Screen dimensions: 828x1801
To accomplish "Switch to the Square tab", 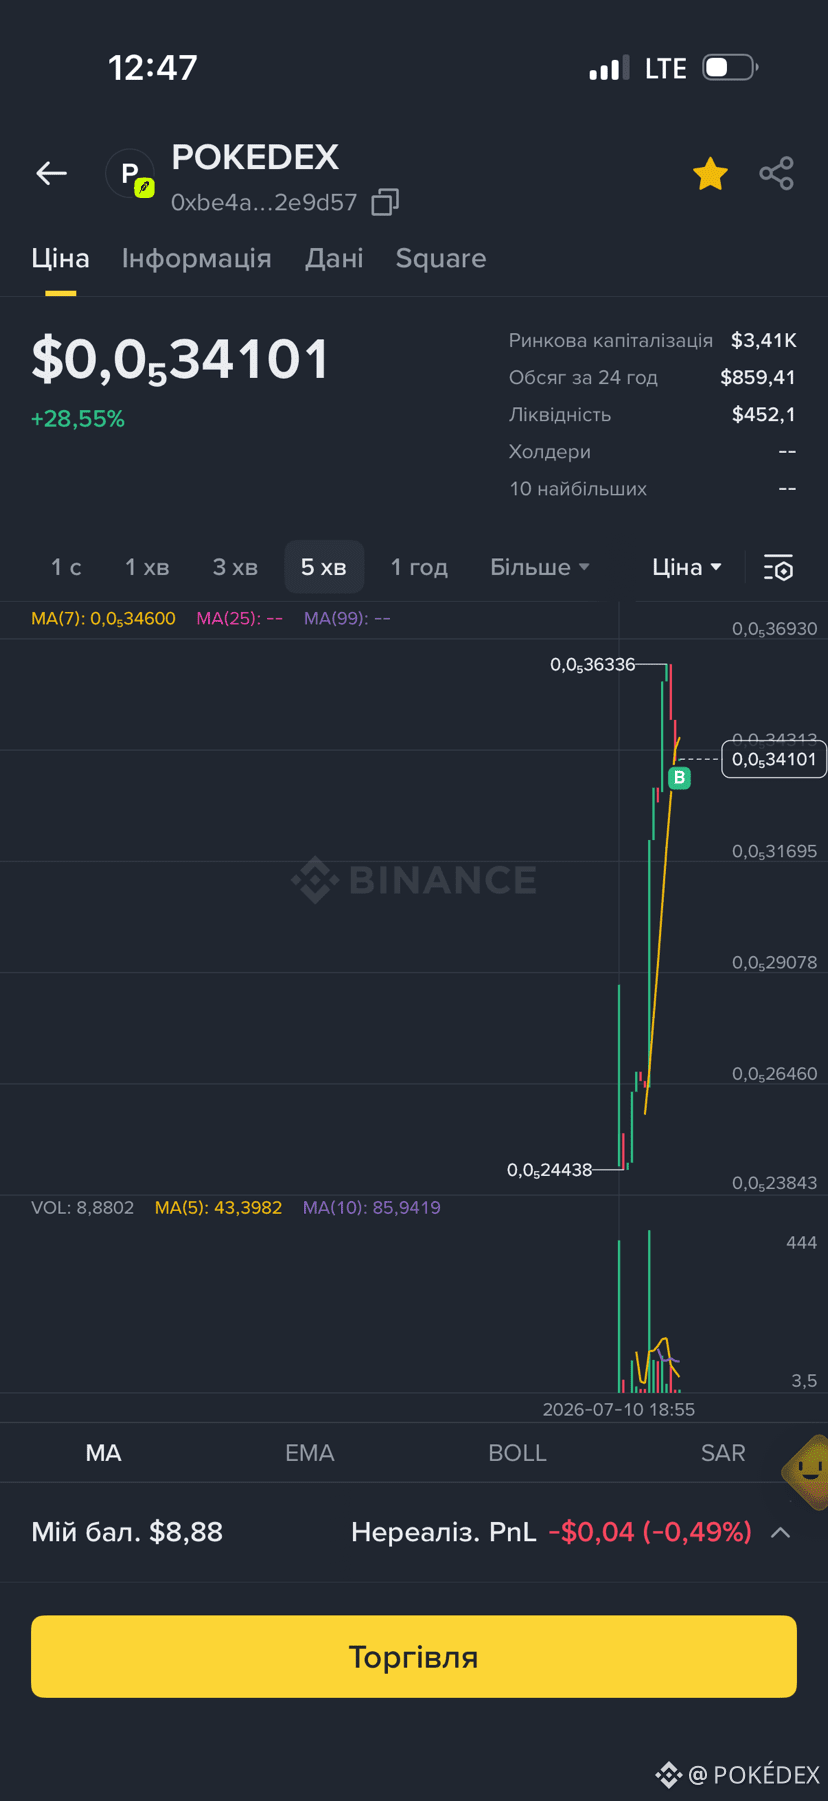I will (x=441, y=258).
